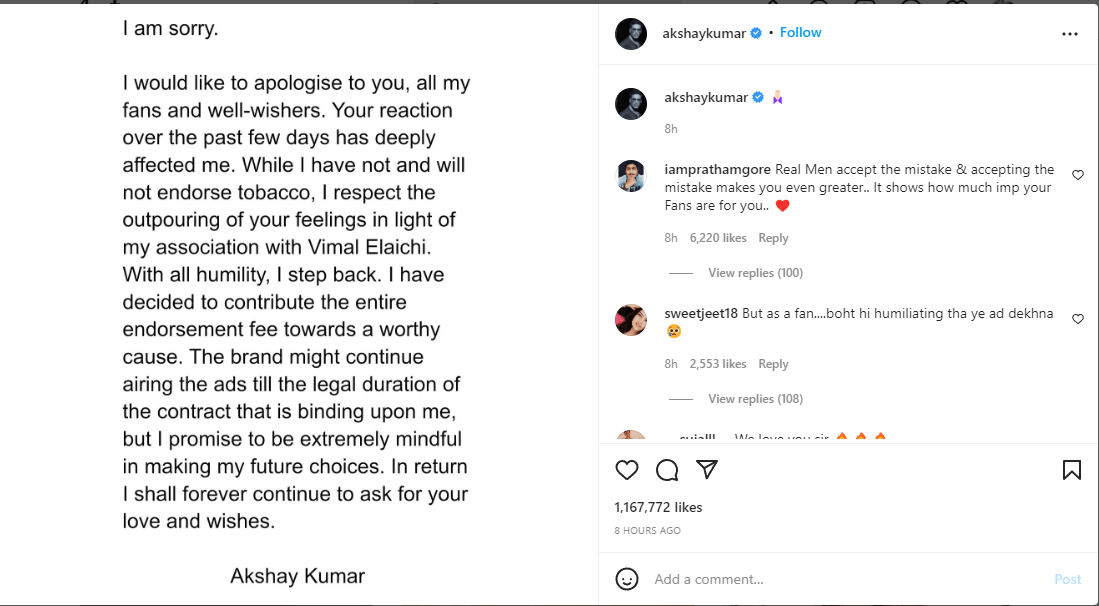Click akshaykumar's profile picture in header
The image size is (1099, 606).
pyautogui.click(x=631, y=33)
